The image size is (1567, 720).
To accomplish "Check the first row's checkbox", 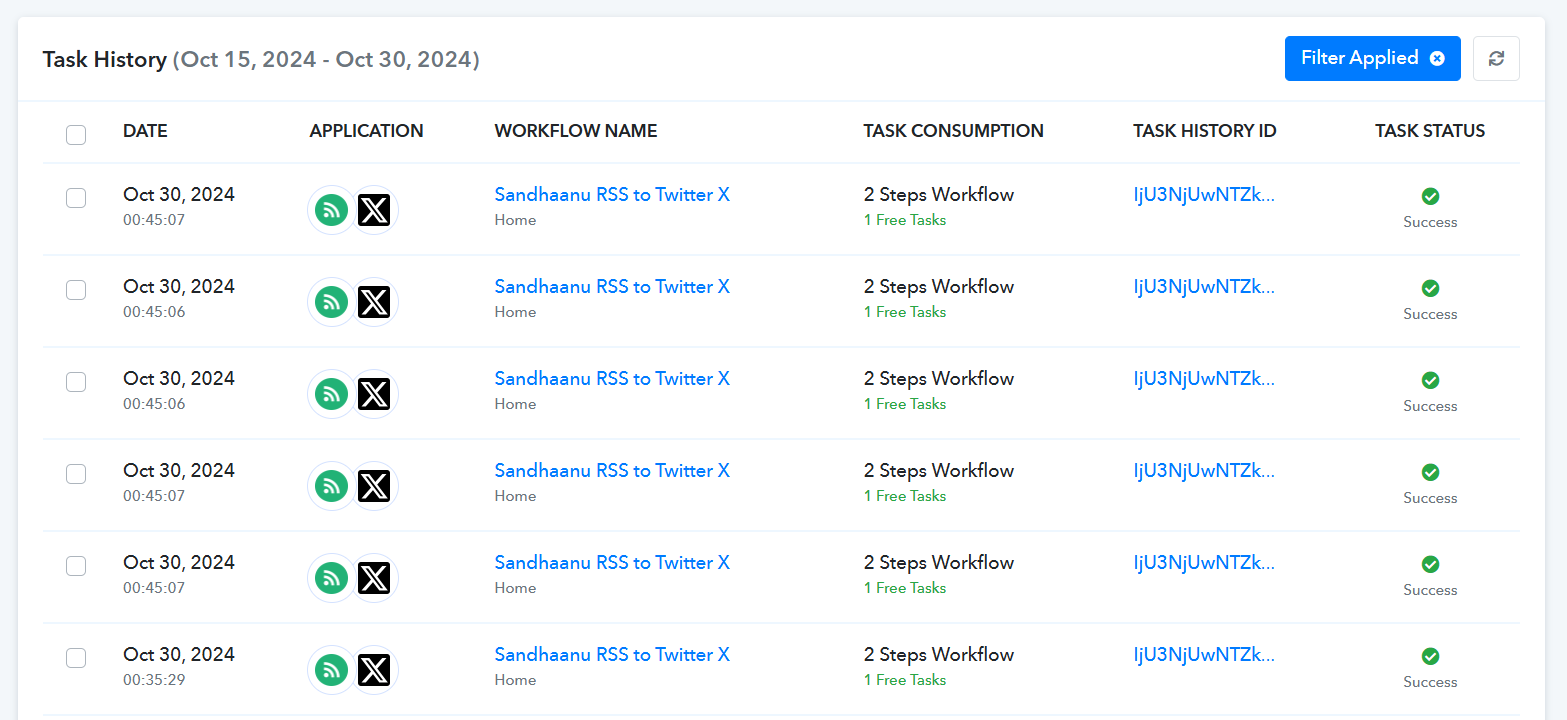I will click(x=76, y=198).
